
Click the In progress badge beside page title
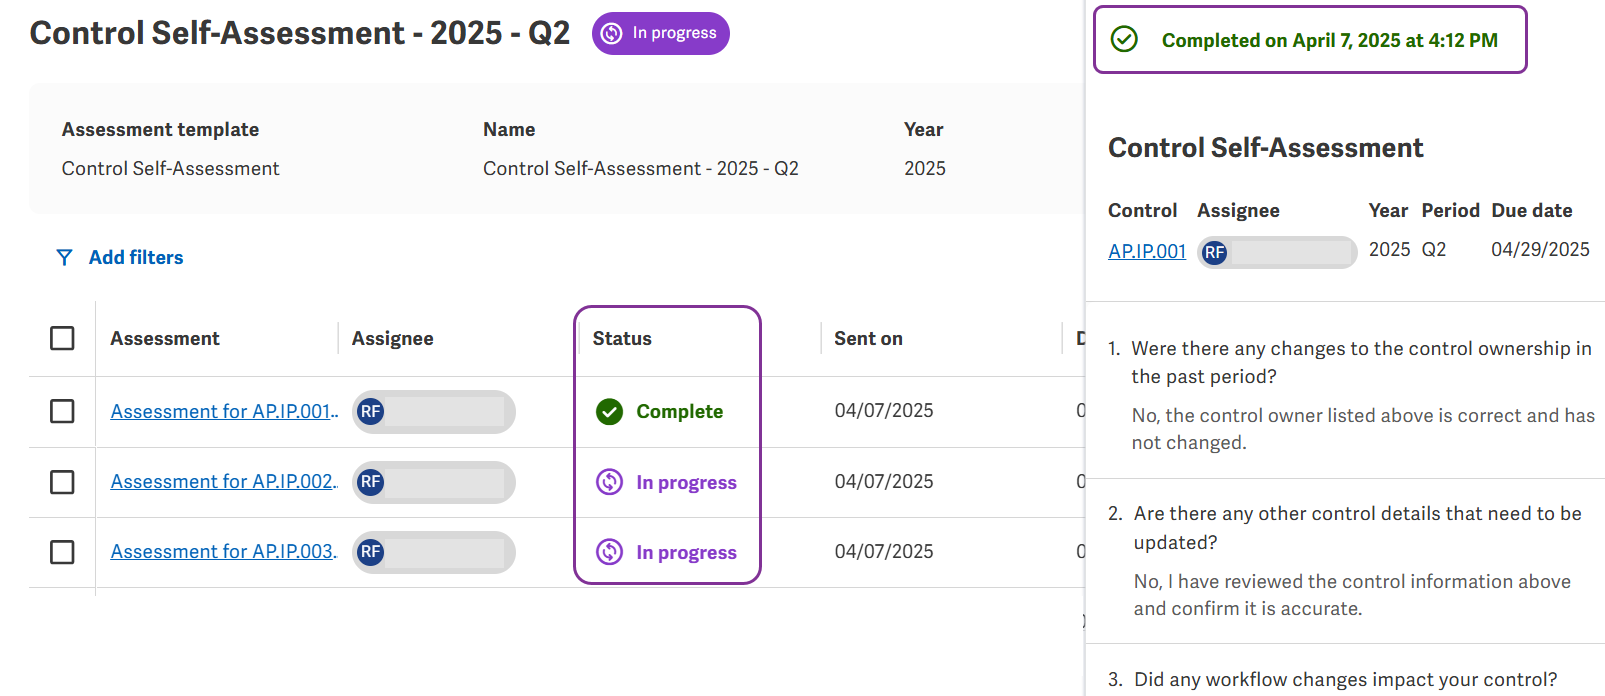[x=660, y=33]
